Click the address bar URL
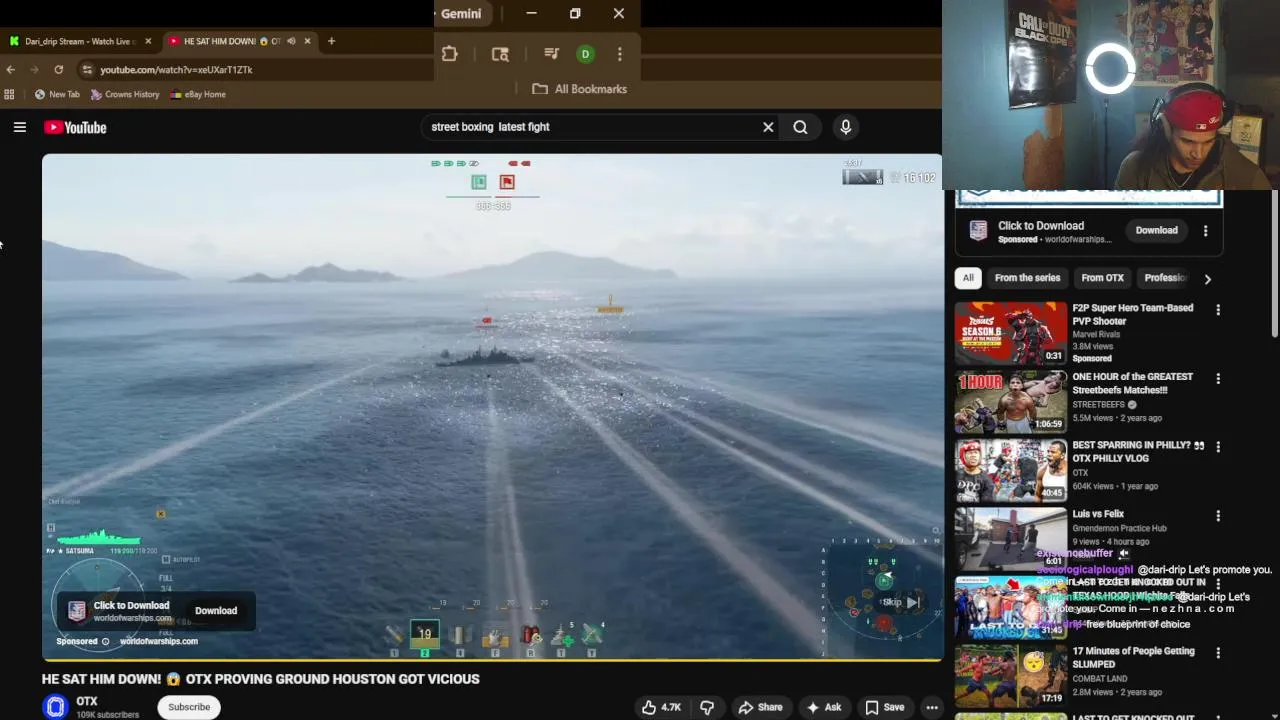The image size is (1280, 720). (x=176, y=69)
